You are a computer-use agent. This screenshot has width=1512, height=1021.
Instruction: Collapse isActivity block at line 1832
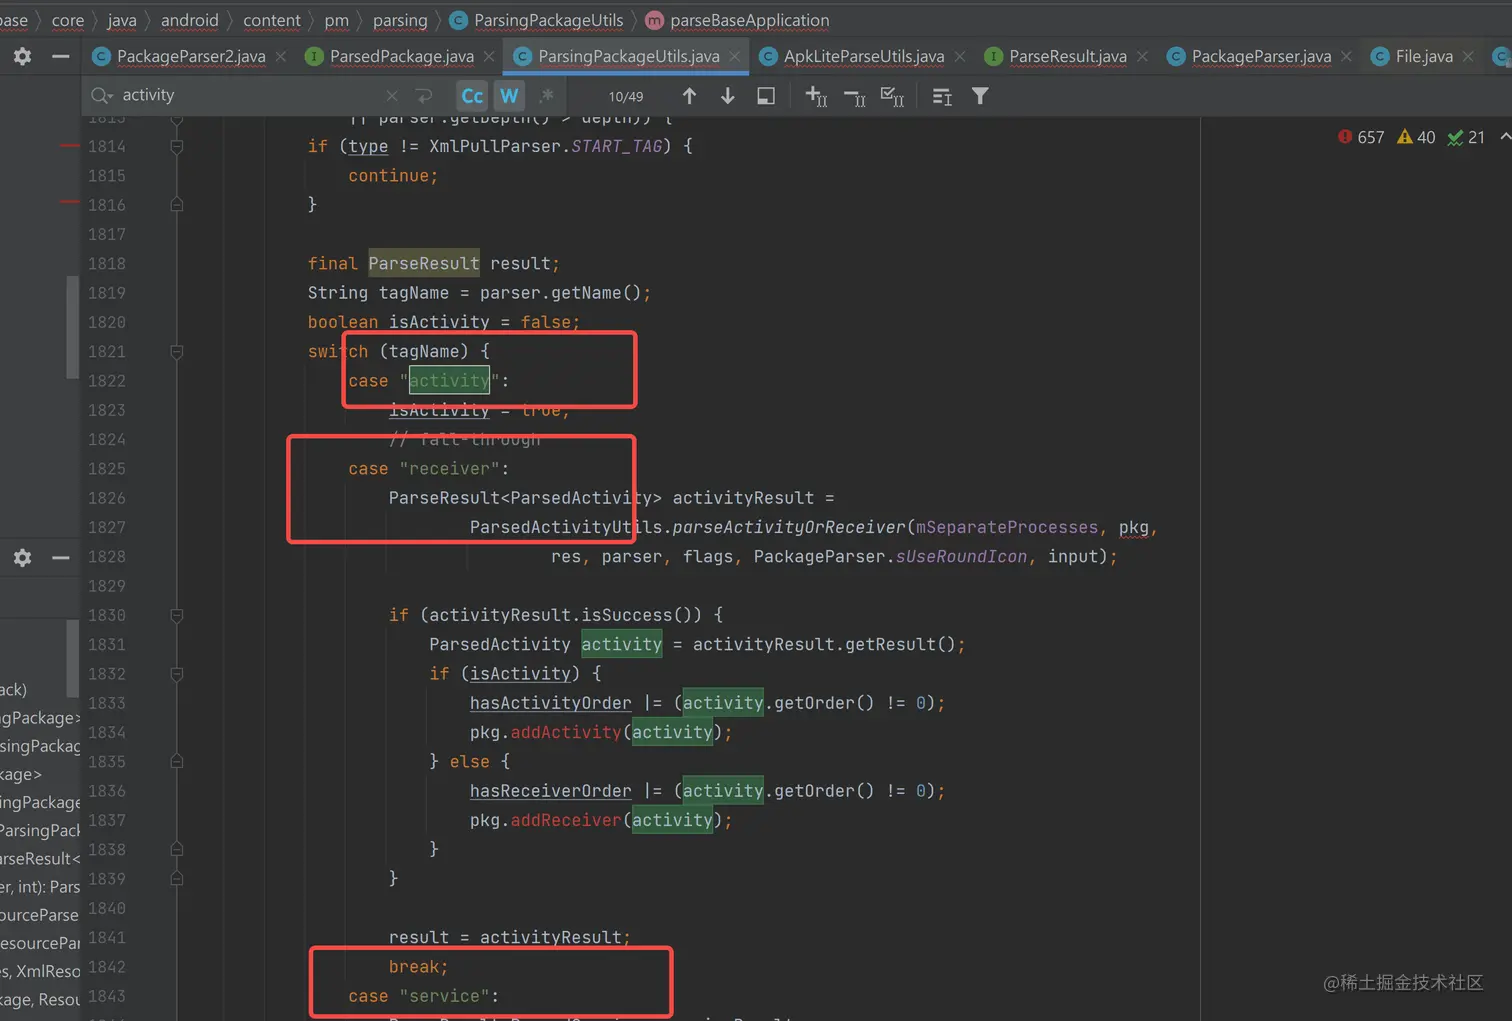[x=176, y=674]
